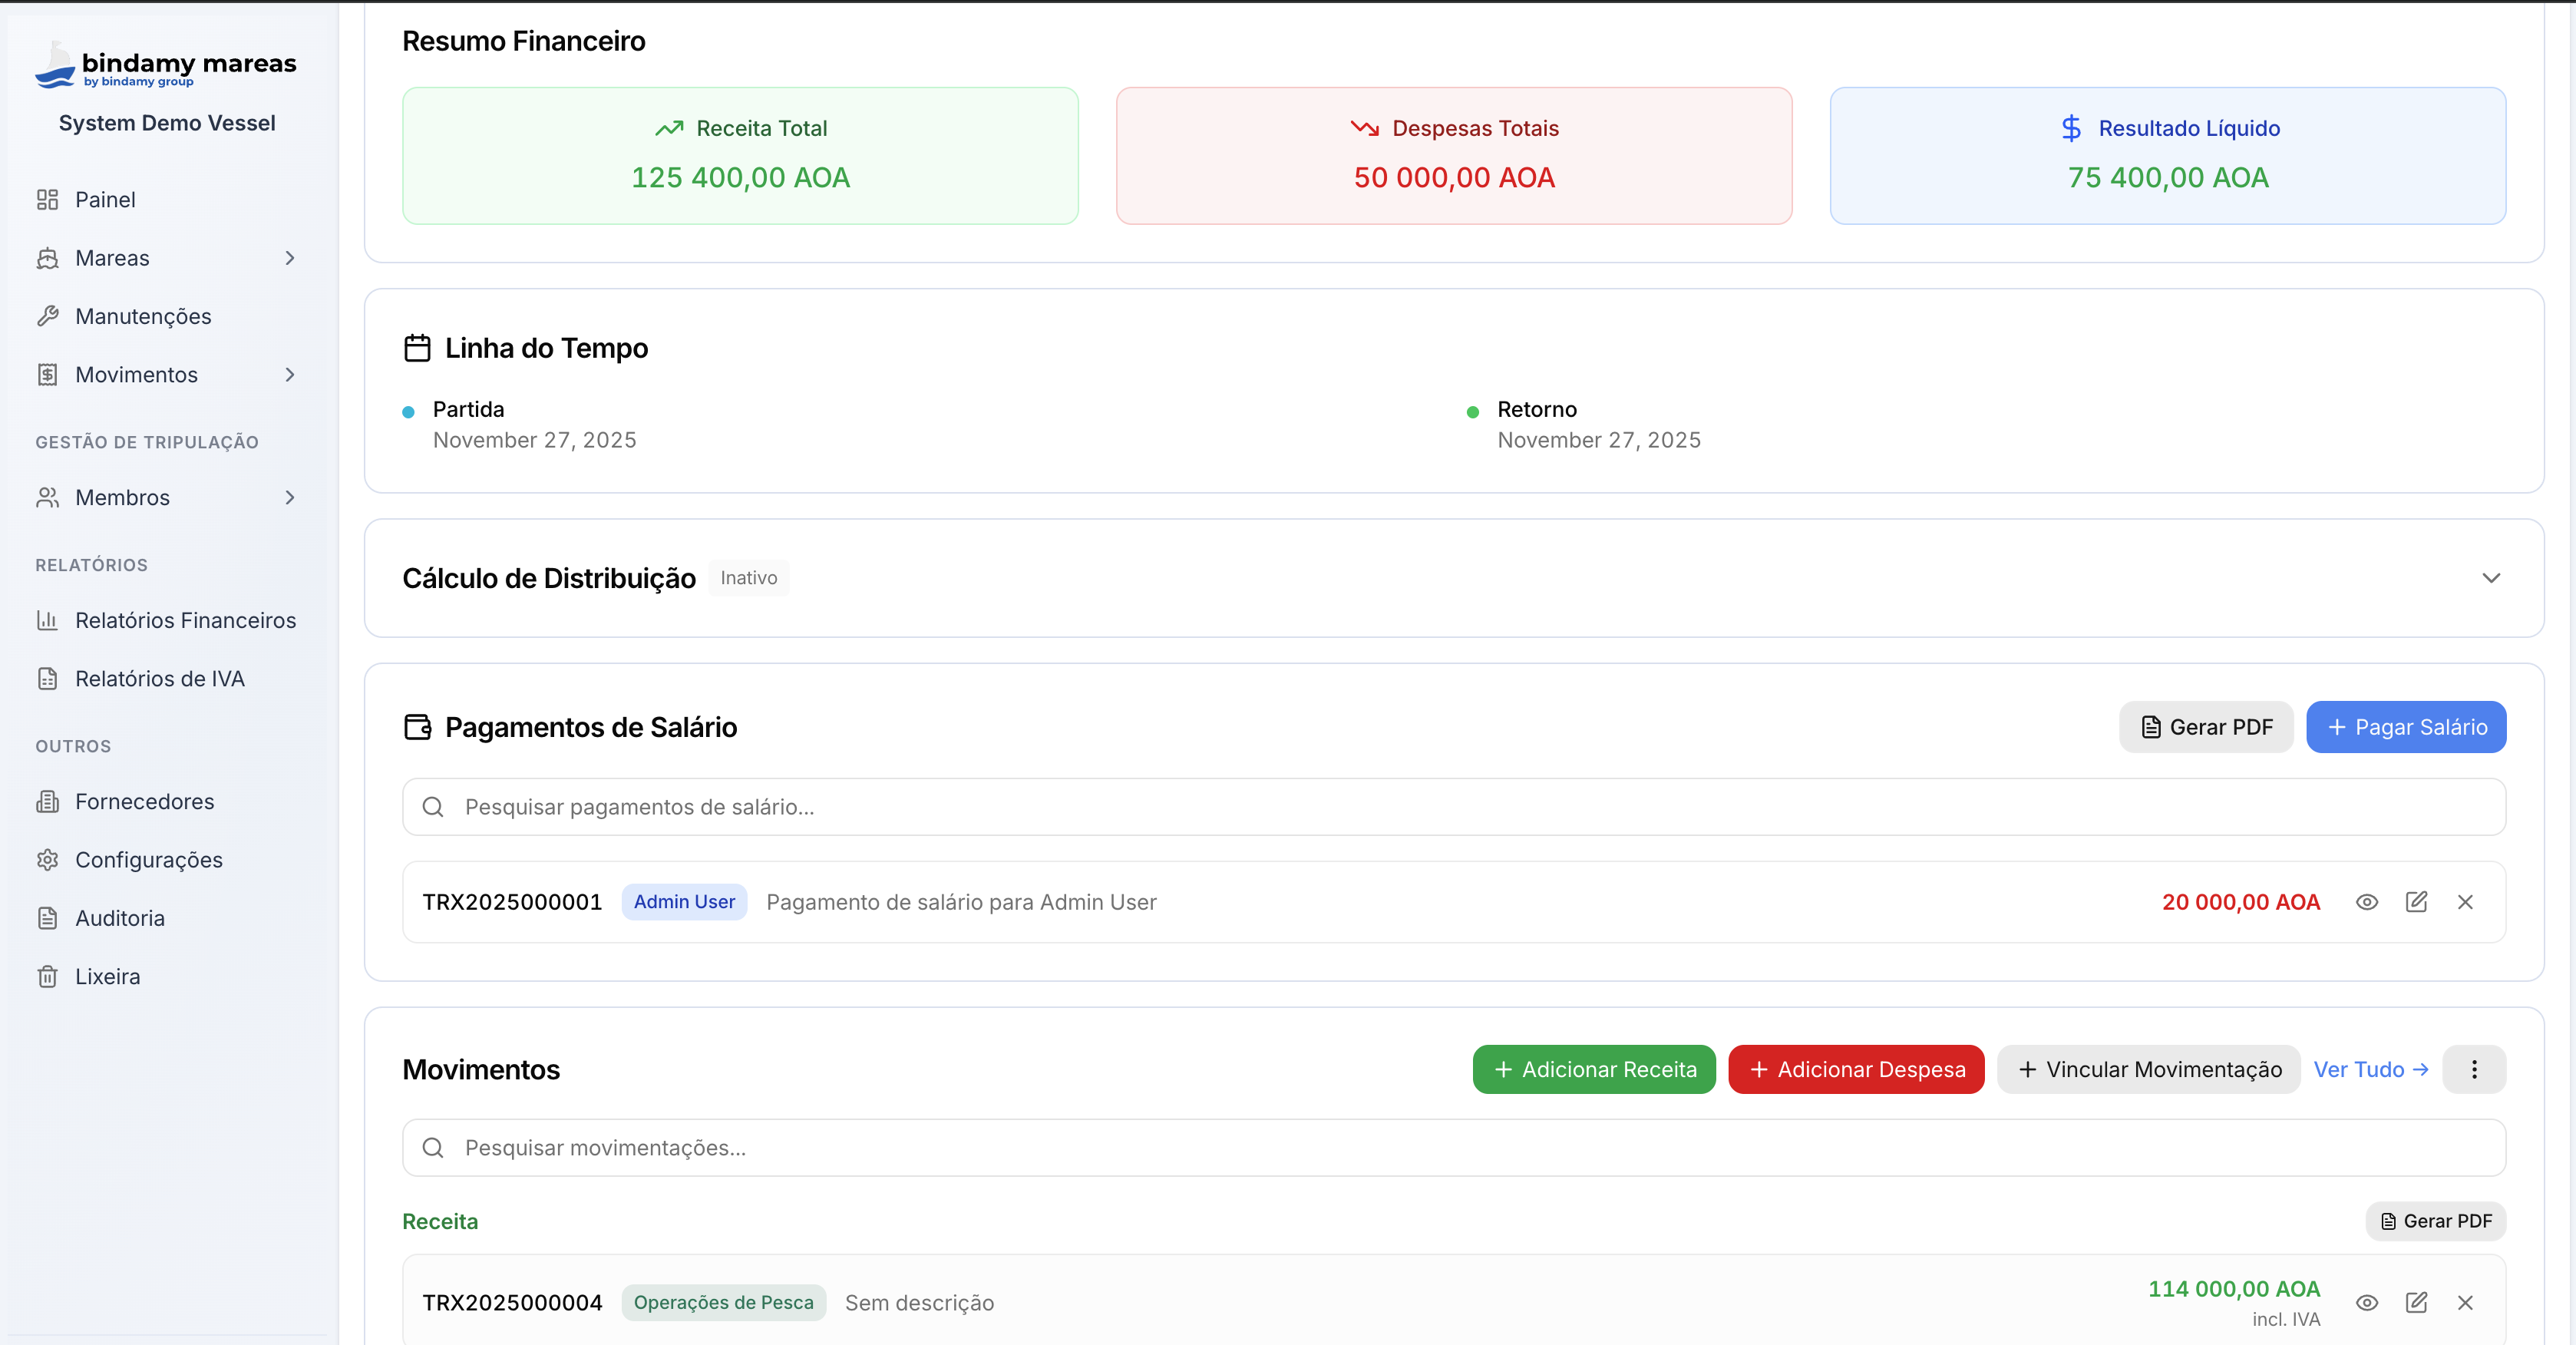The height and width of the screenshot is (1345, 2576).
Task: Select the Manutenções wrench icon
Action: [x=49, y=315]
